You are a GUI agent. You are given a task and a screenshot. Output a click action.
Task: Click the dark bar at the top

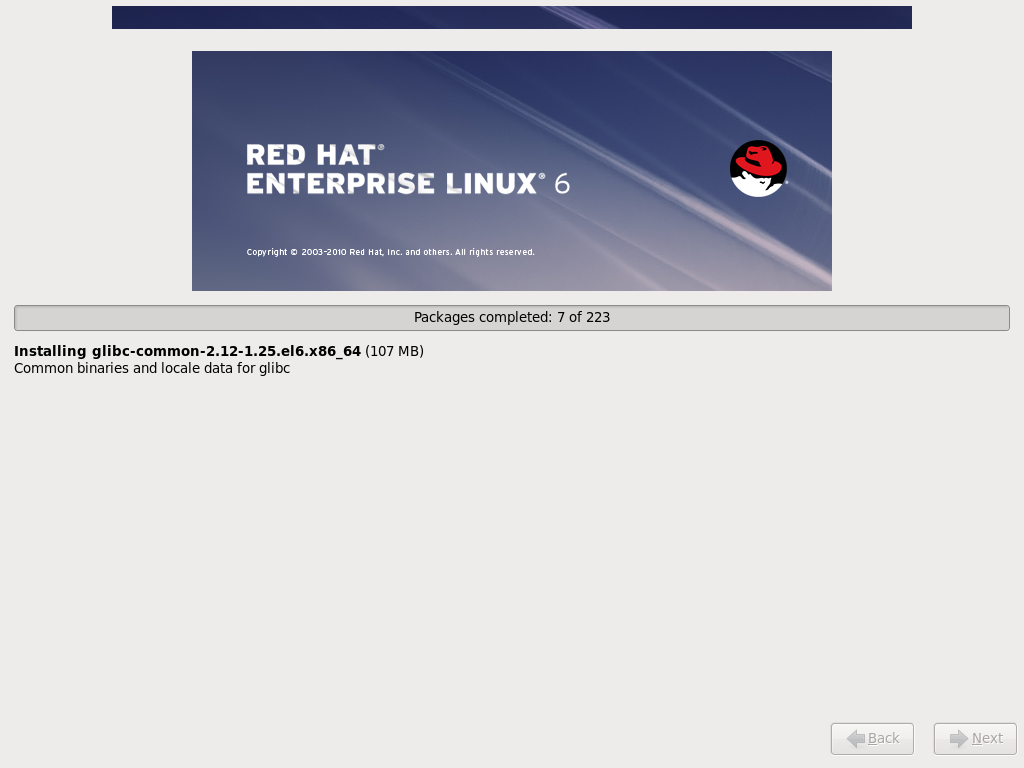[512, 16]
